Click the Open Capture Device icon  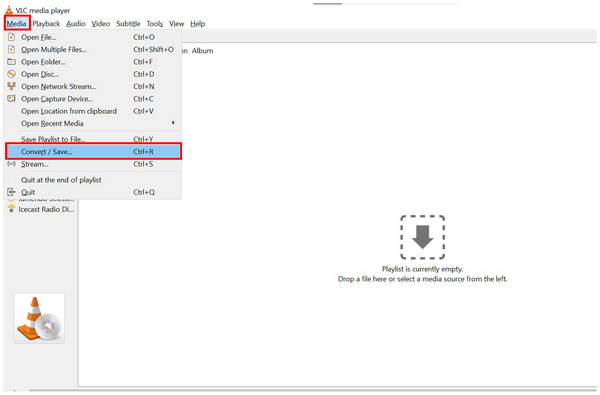tap(11, 98)
